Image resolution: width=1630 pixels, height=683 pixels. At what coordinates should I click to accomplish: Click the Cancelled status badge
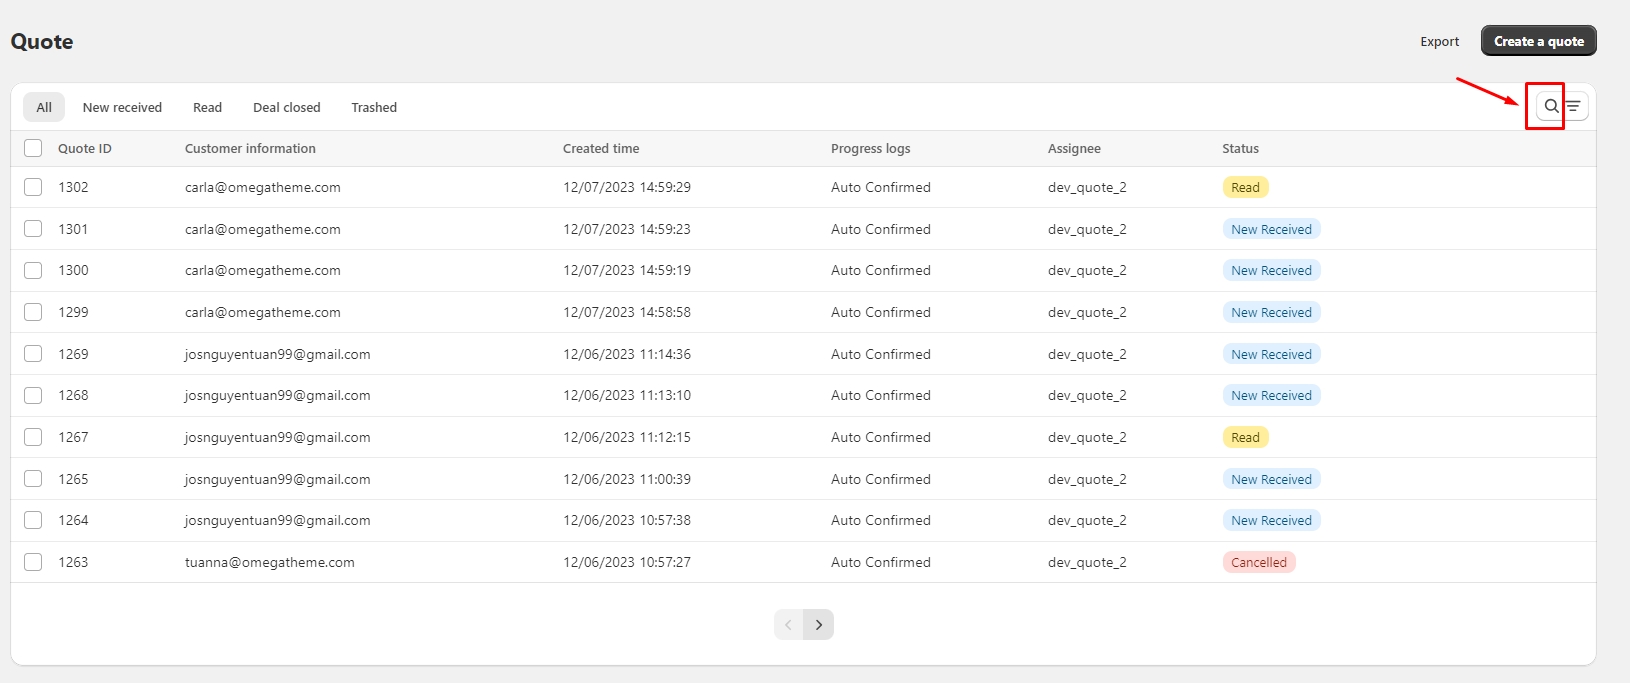click(1258, 562)
